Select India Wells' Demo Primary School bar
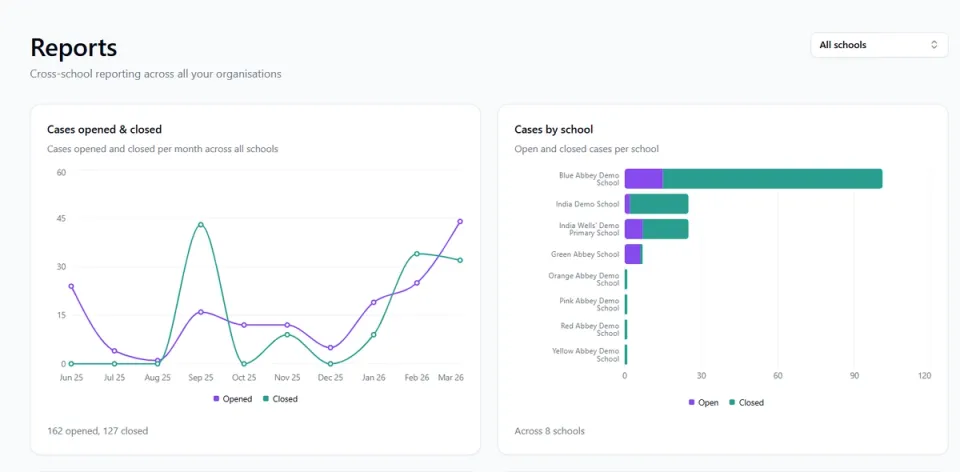Image resolution: width=960 pixels, height=472 pixels. (656, 229)
